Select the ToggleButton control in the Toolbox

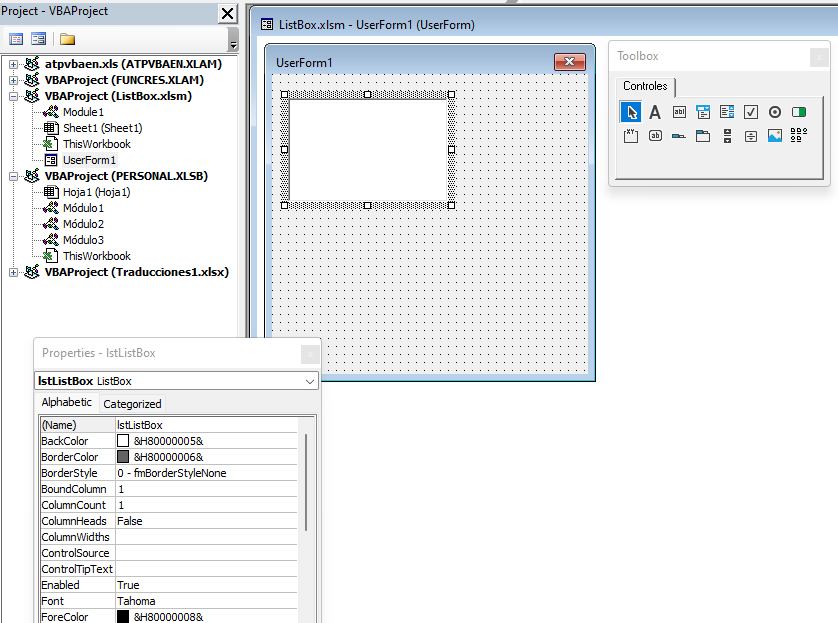(799, 112)
